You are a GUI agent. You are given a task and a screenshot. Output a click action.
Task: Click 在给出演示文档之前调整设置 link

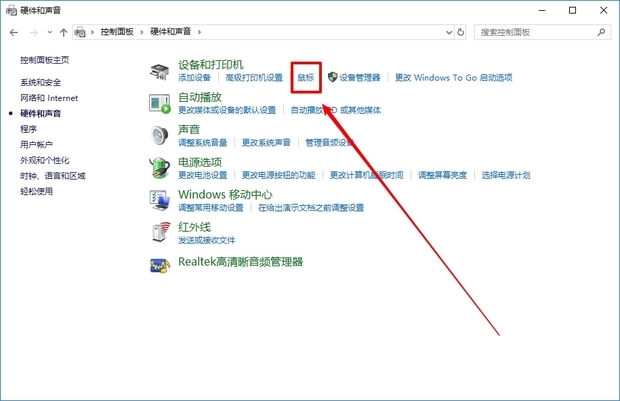coord(311,208)
